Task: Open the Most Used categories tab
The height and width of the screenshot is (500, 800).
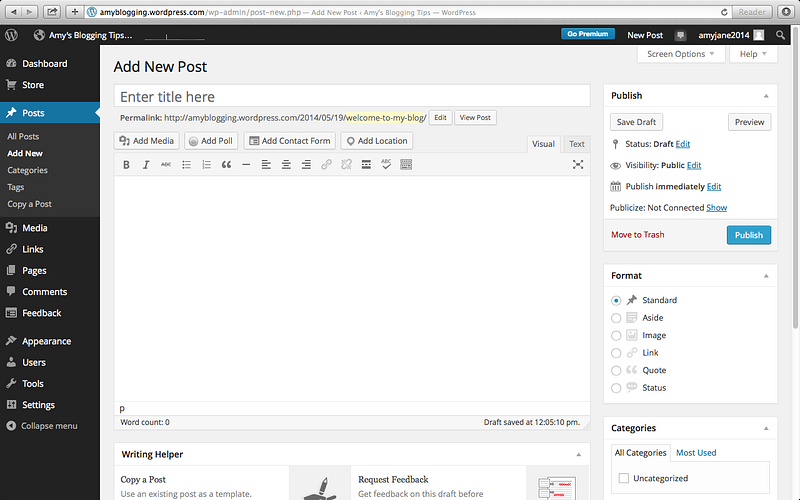Action: point(696,453)
